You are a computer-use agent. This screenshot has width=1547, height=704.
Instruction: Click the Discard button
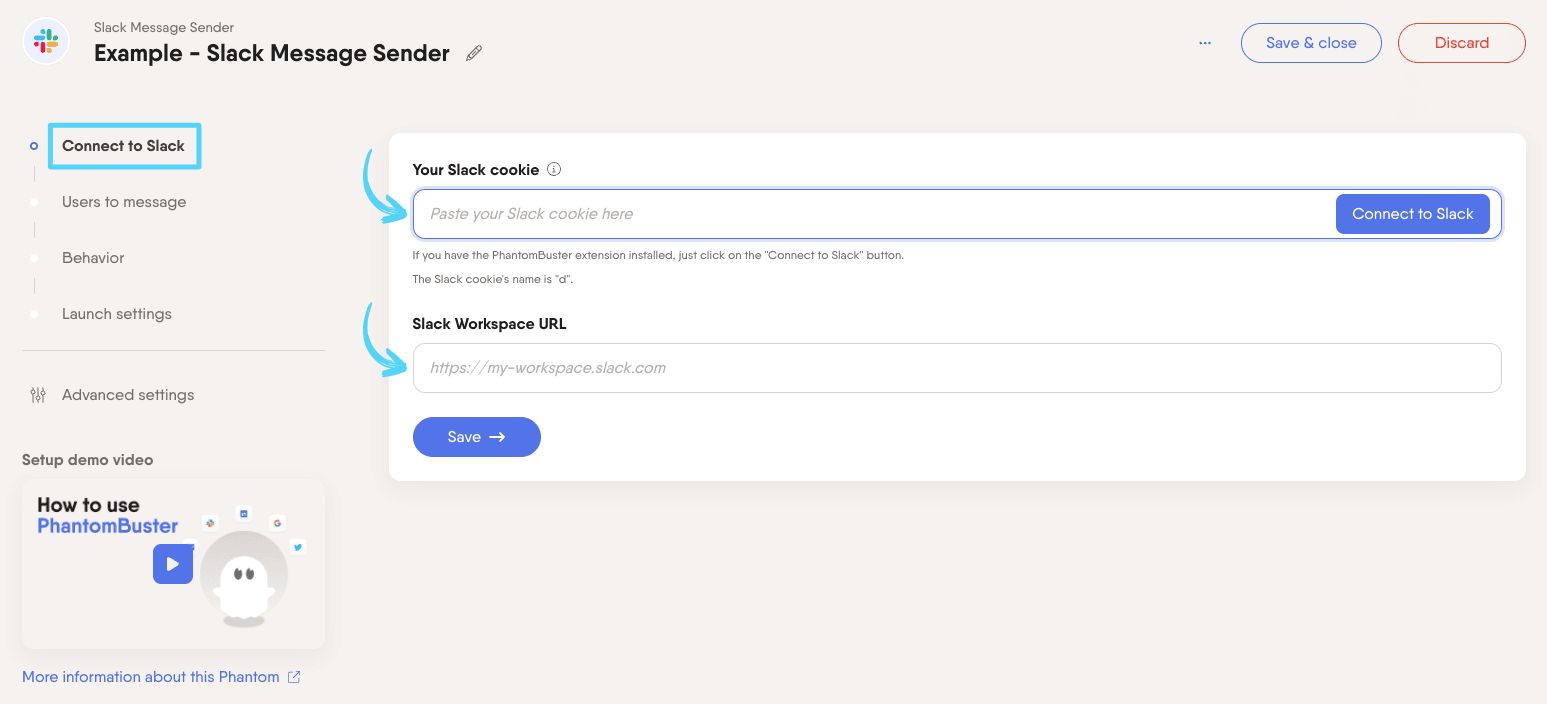click(x=1461, y=43)
